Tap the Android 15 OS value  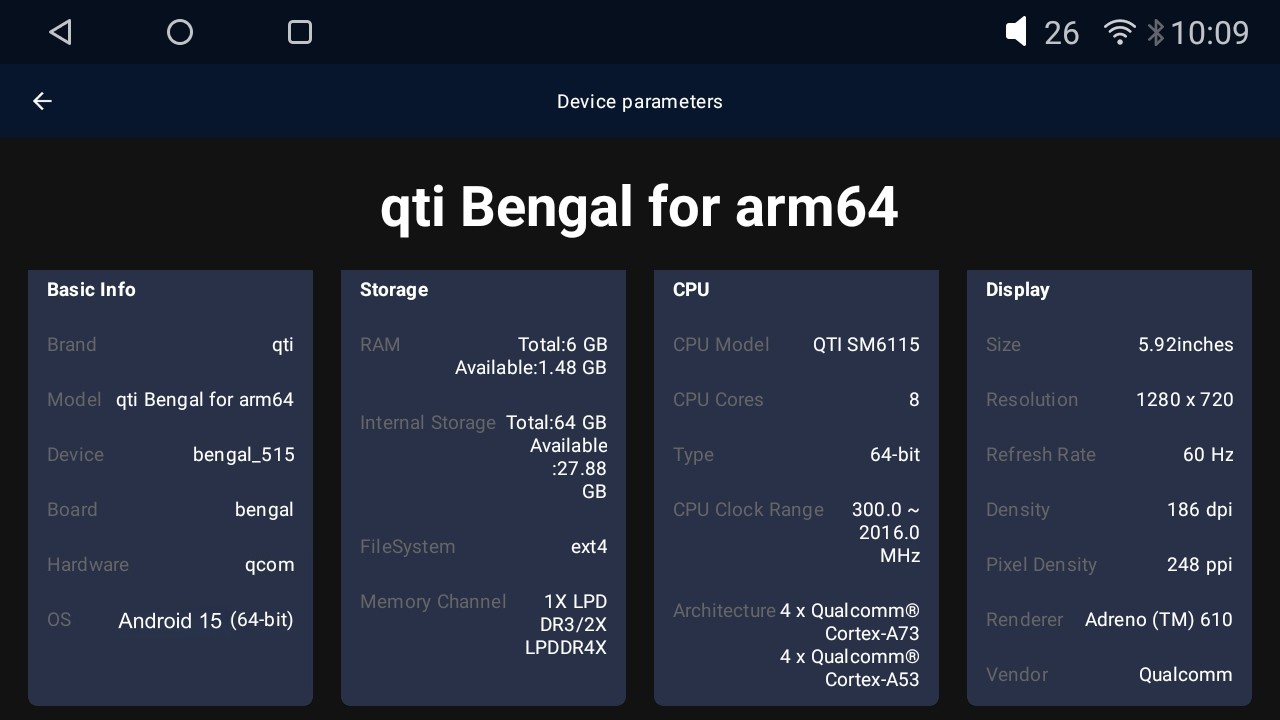tap(170, 621)
